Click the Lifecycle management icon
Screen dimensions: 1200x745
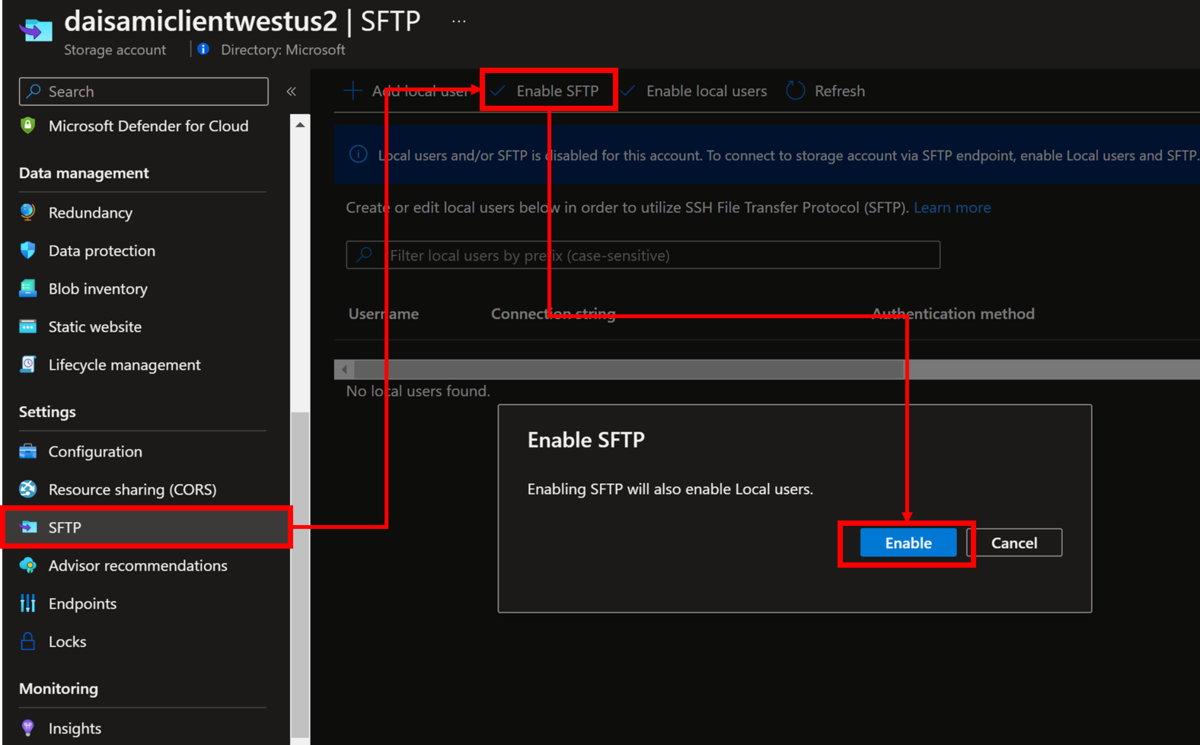(28, 364)
